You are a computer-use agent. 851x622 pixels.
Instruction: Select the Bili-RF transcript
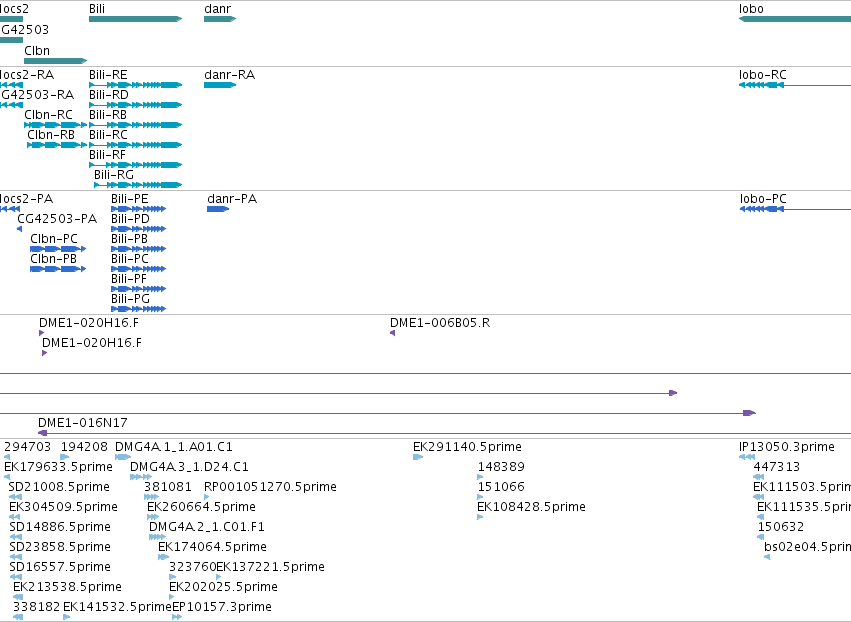(135, 165)
